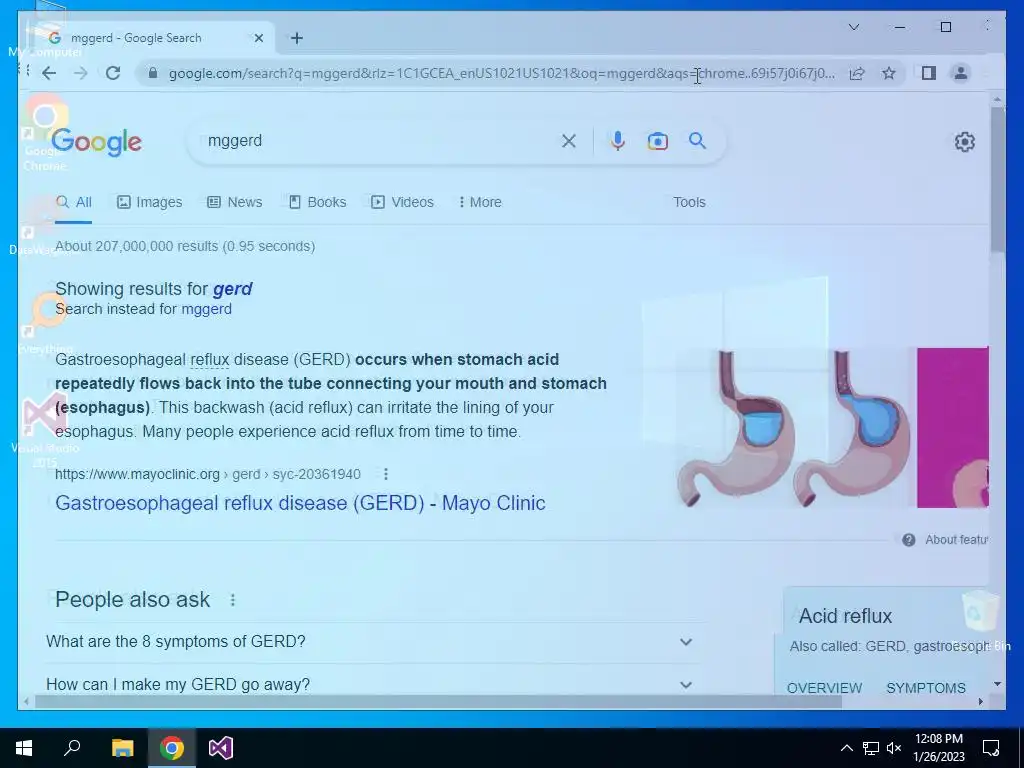Click the muted volume tray icon
1024x768 pixels.
tap(894, 748)
